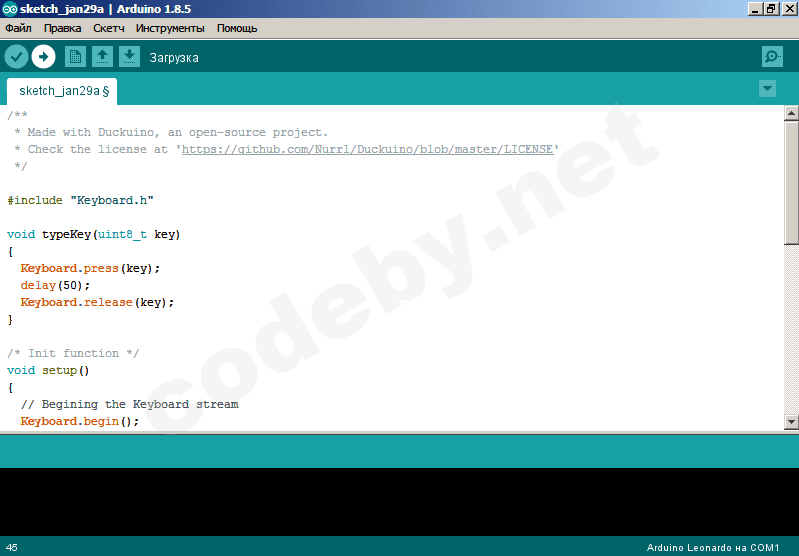The width and height of the screenshot is (799, 556).
Task: Open the Duckuino LICENSE GitHub link
Action: coord(367,149)
